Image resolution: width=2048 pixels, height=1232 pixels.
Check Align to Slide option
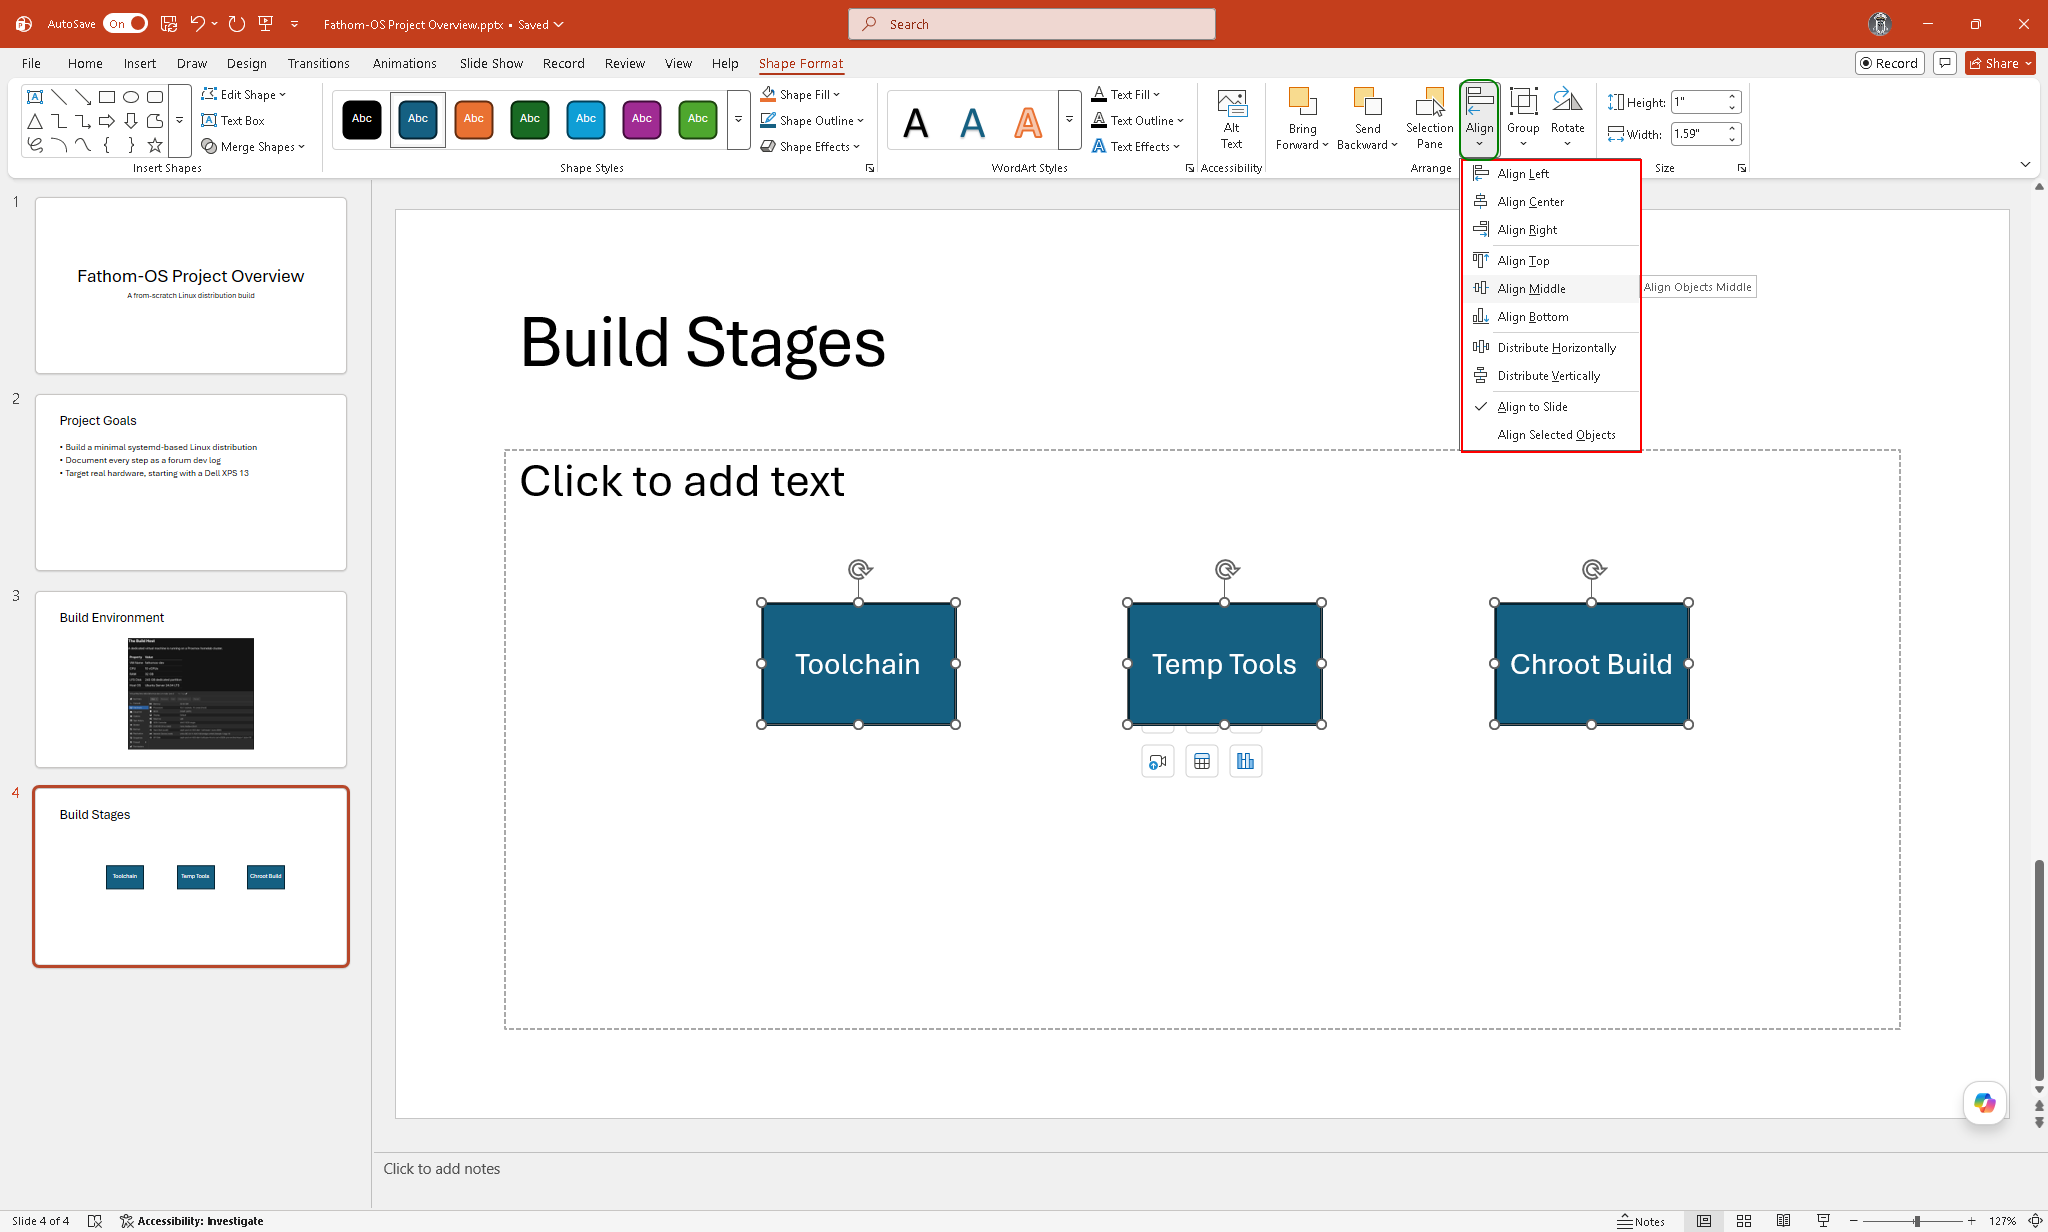coord(1550,407)
